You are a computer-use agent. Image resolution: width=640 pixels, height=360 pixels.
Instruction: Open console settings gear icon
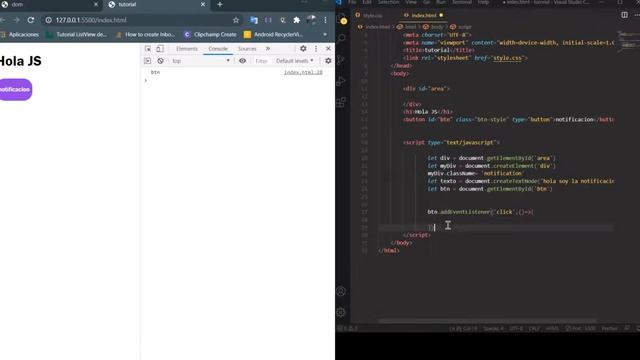pyautogui.click(x=328, y=61)
